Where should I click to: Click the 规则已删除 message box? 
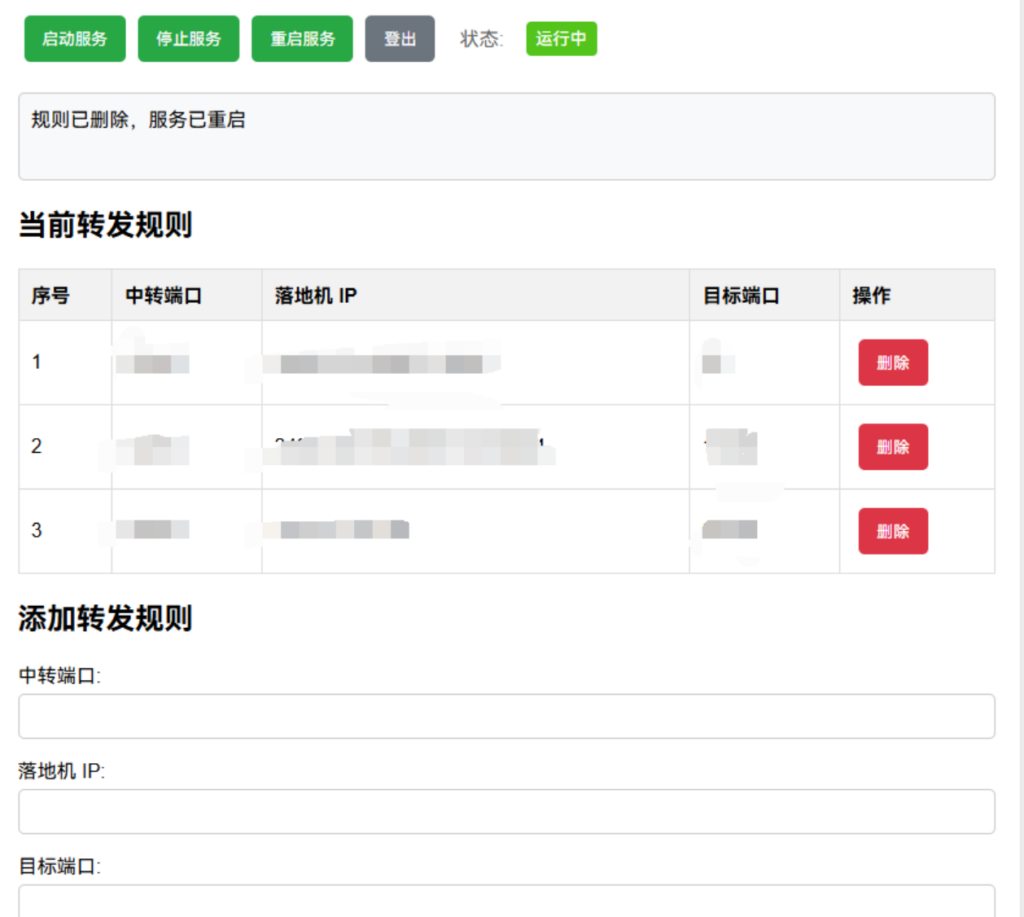[506, 136]
